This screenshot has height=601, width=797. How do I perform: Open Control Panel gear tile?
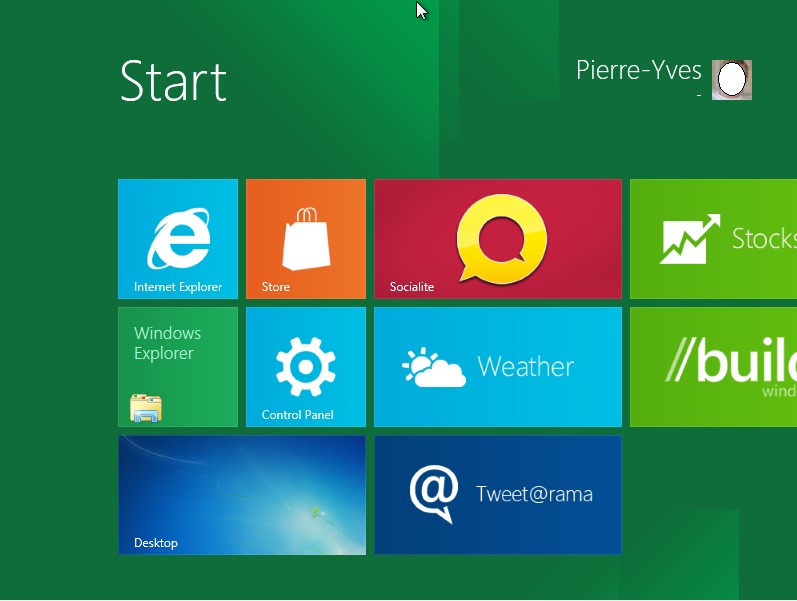[306, 367]
